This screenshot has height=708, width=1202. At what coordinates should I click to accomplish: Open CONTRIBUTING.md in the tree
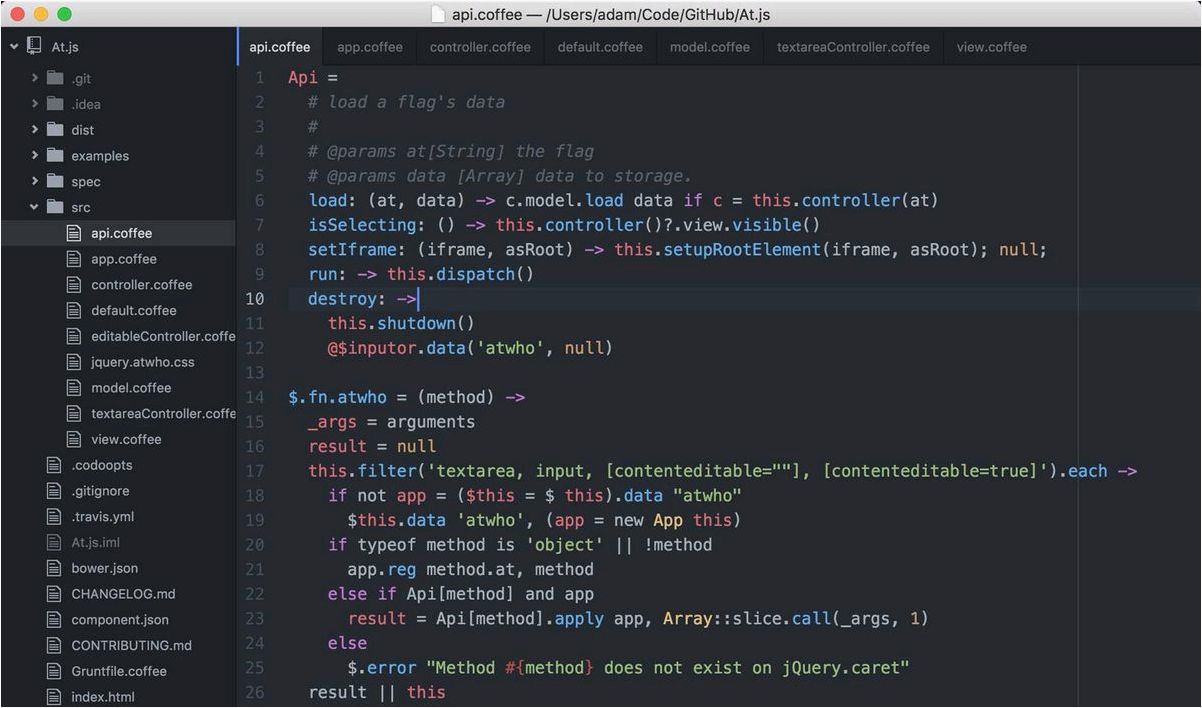(131, 645)
